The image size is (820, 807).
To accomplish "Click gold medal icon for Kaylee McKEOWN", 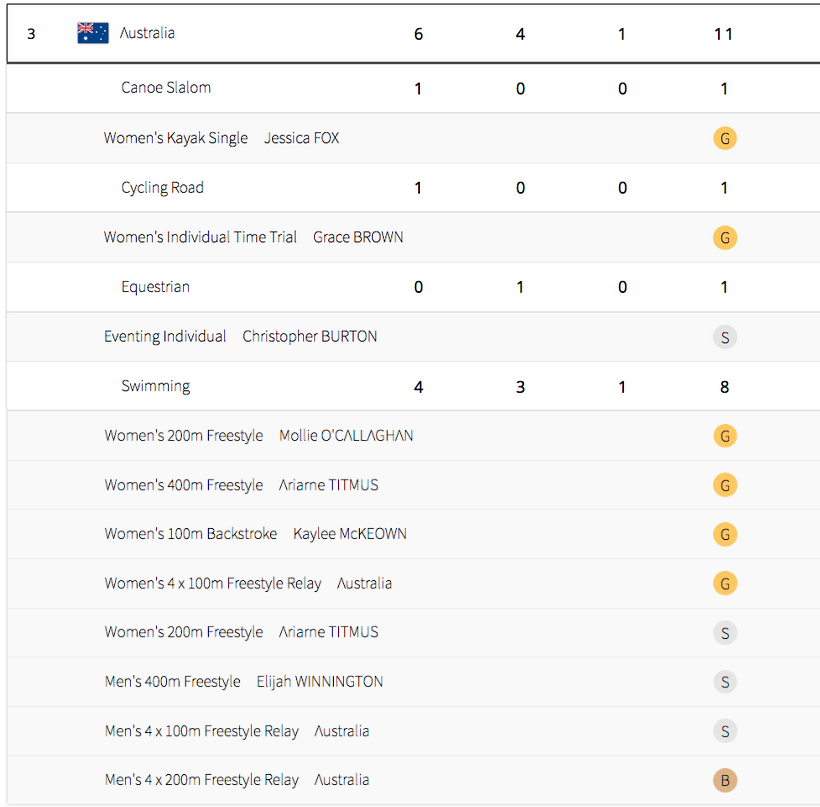I will pos(725,534).
